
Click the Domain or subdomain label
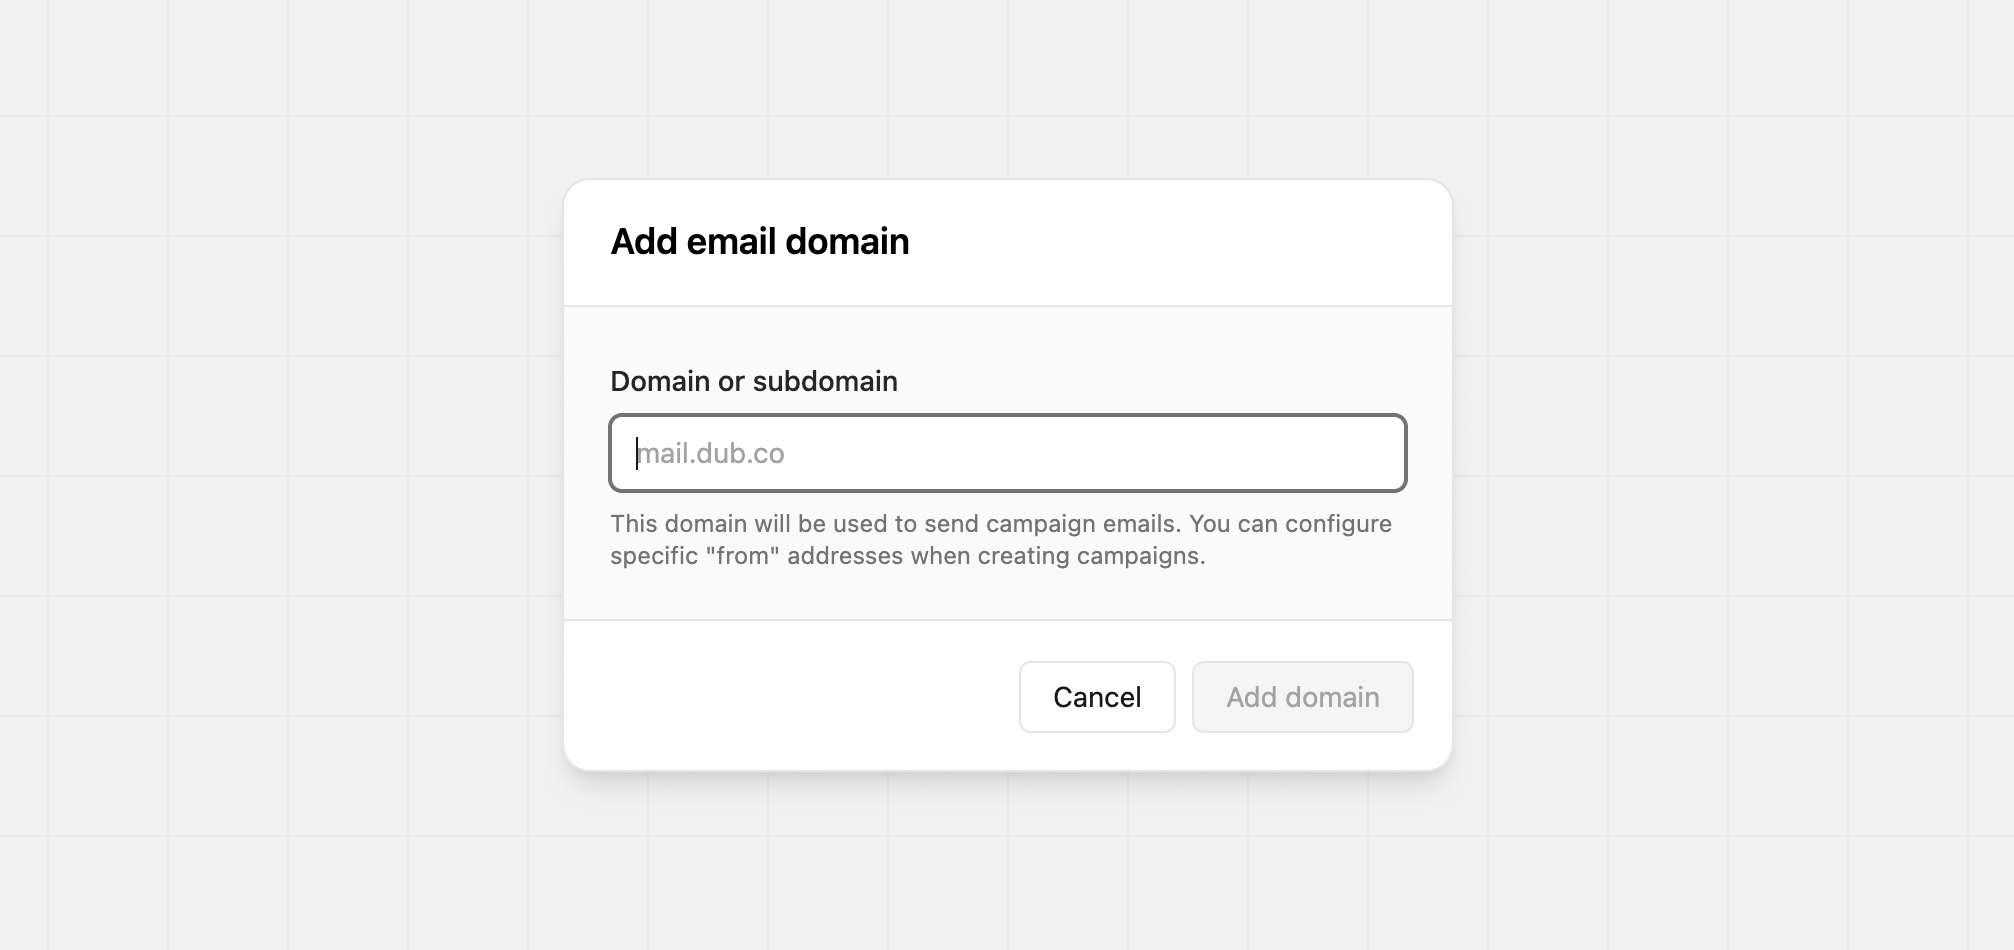753,381
